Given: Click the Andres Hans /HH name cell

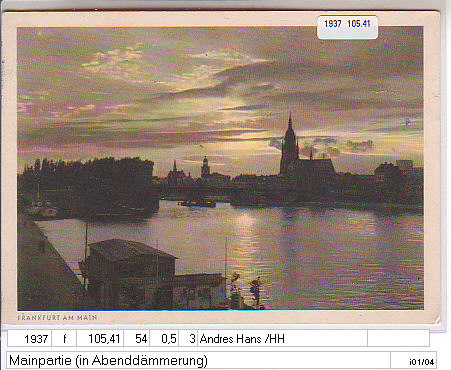Looking at the screenshot, I should pos(282,339).
